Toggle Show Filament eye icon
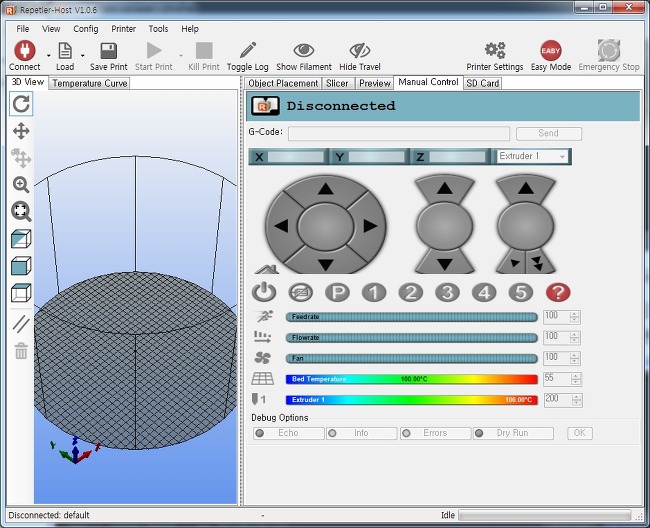Viewport: 650px width, 528px height. click(x=303, y=50)
